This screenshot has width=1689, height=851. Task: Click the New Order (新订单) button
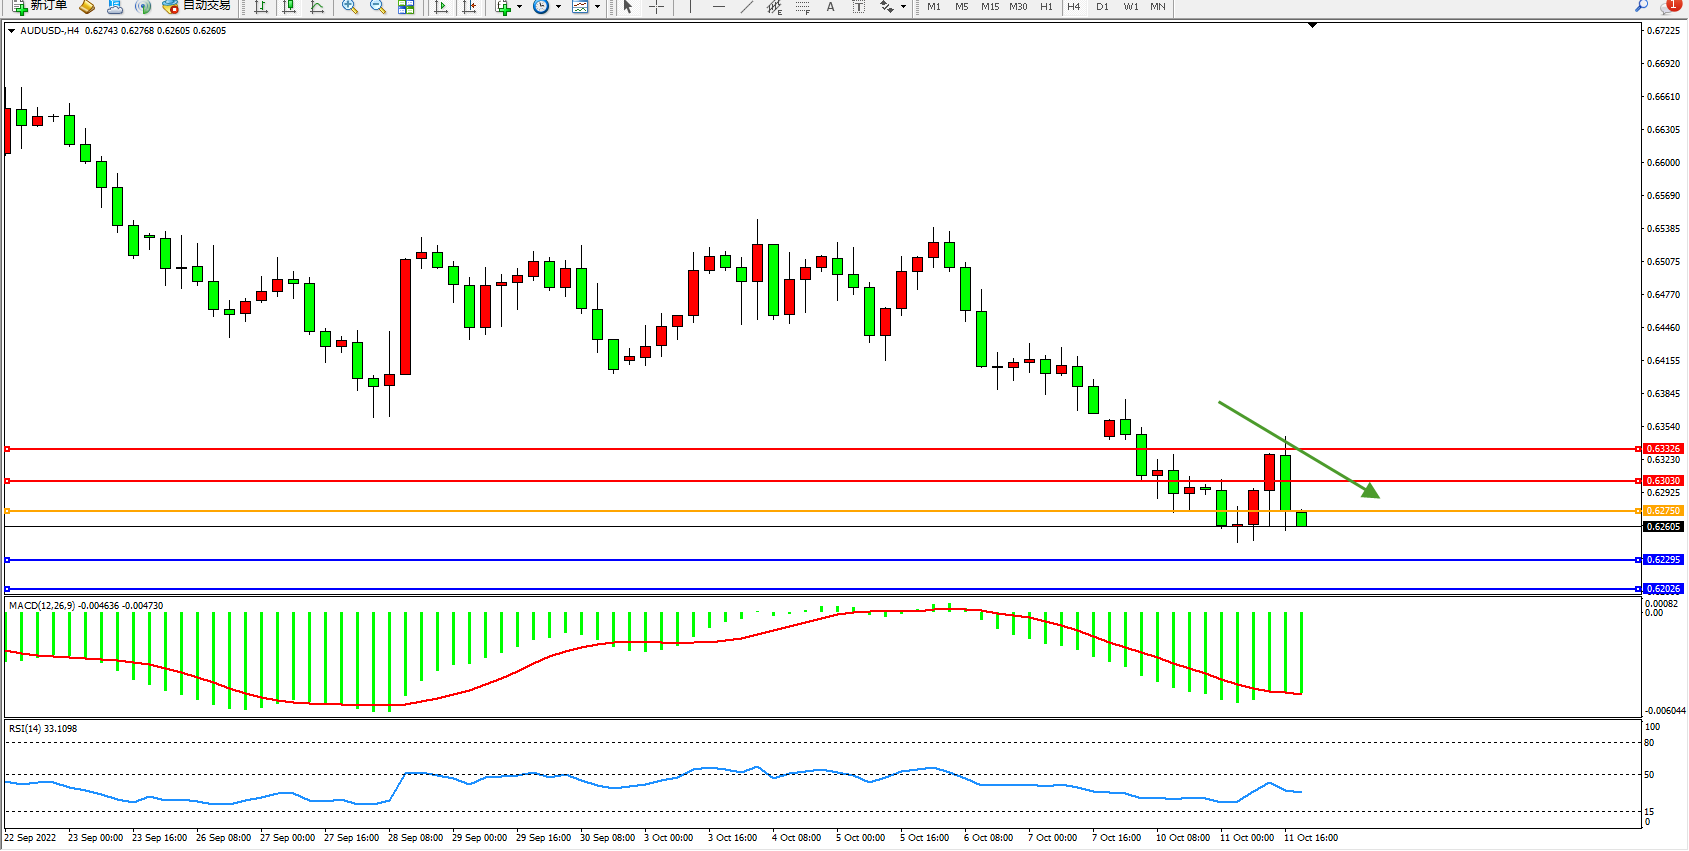coord(40,6)
